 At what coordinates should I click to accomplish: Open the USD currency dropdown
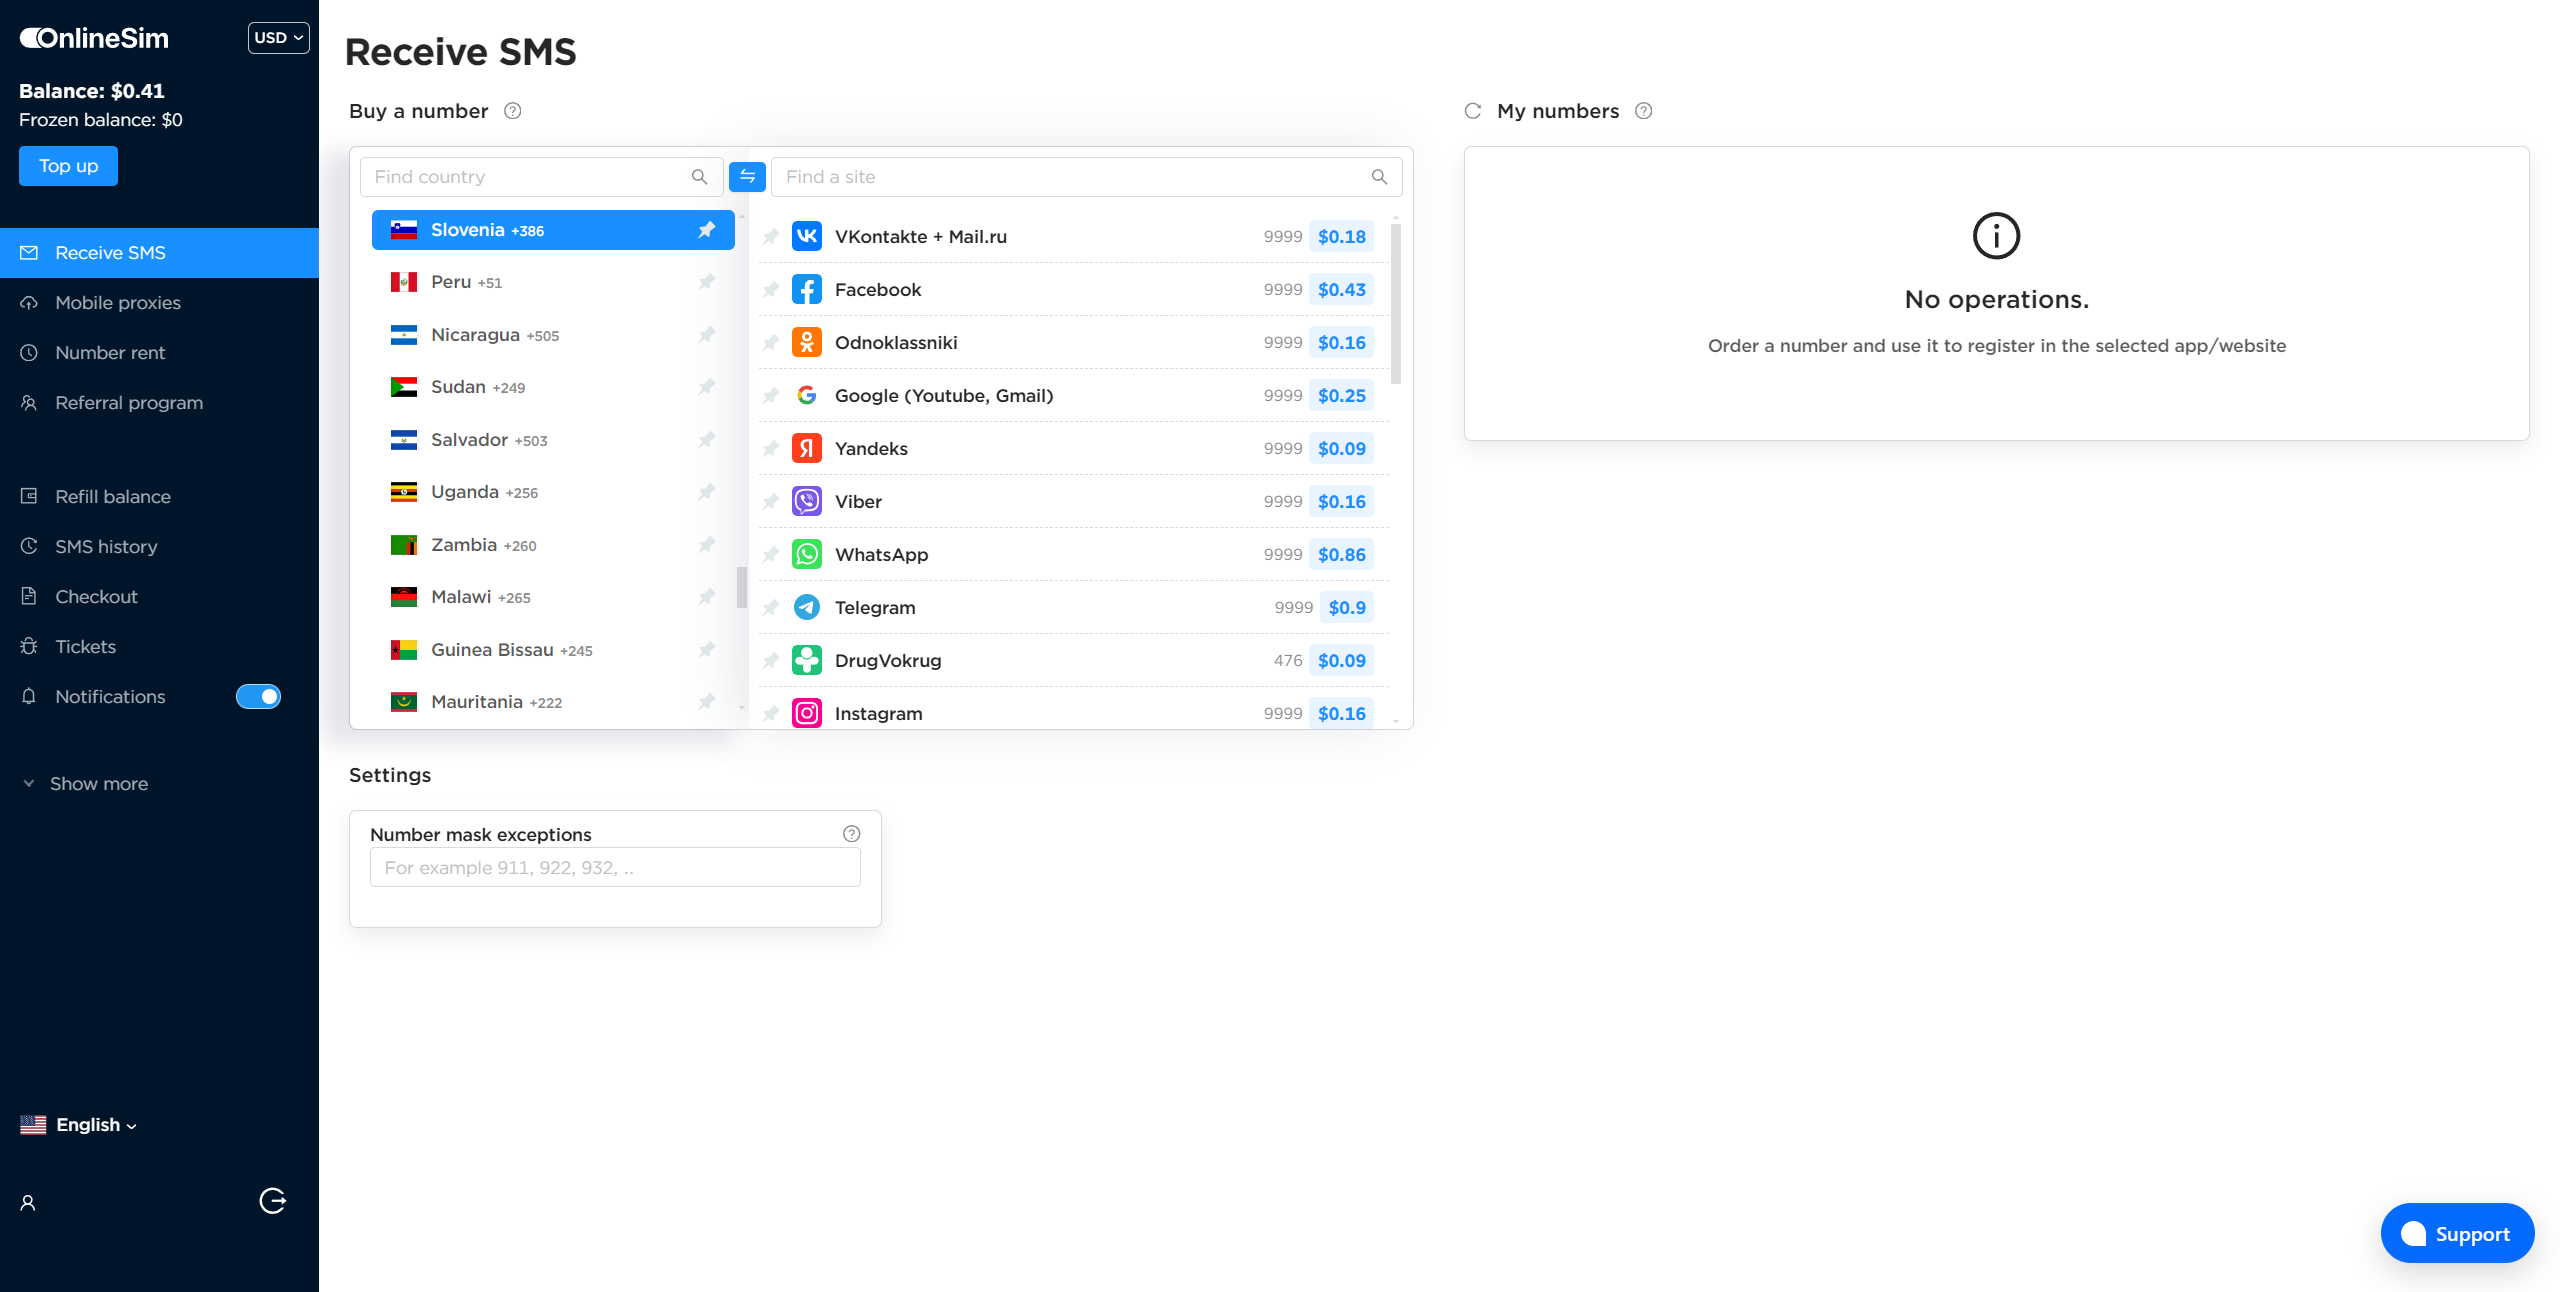click(278, 38)
